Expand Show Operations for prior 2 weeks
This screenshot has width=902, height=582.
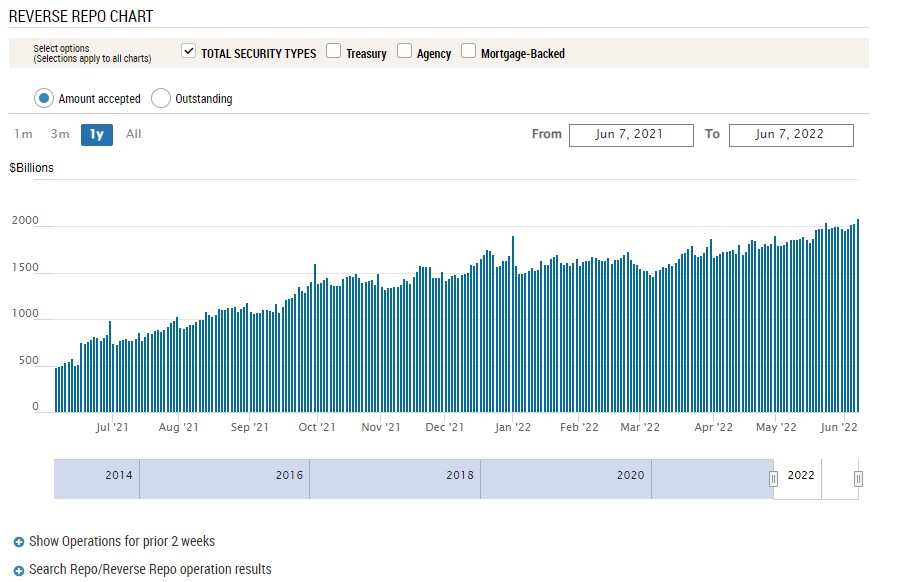(x=122, y=542)
